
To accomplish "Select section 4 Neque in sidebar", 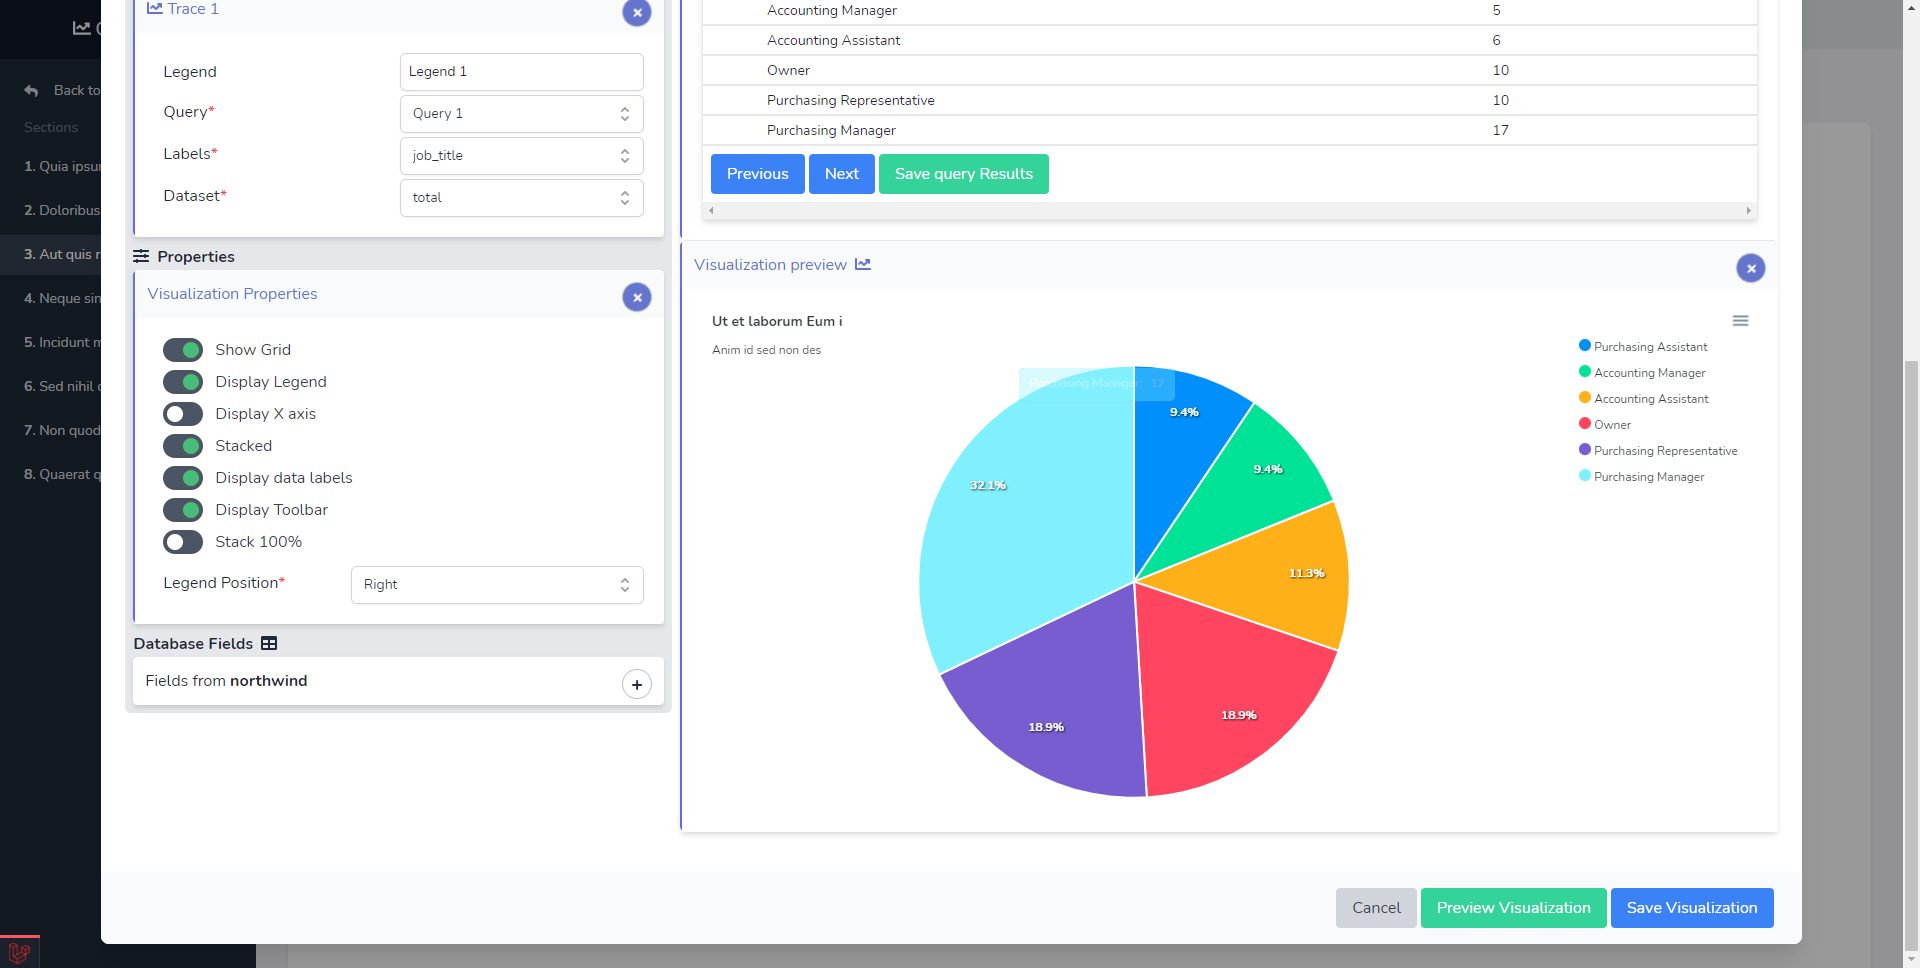I will coord(62,298).
